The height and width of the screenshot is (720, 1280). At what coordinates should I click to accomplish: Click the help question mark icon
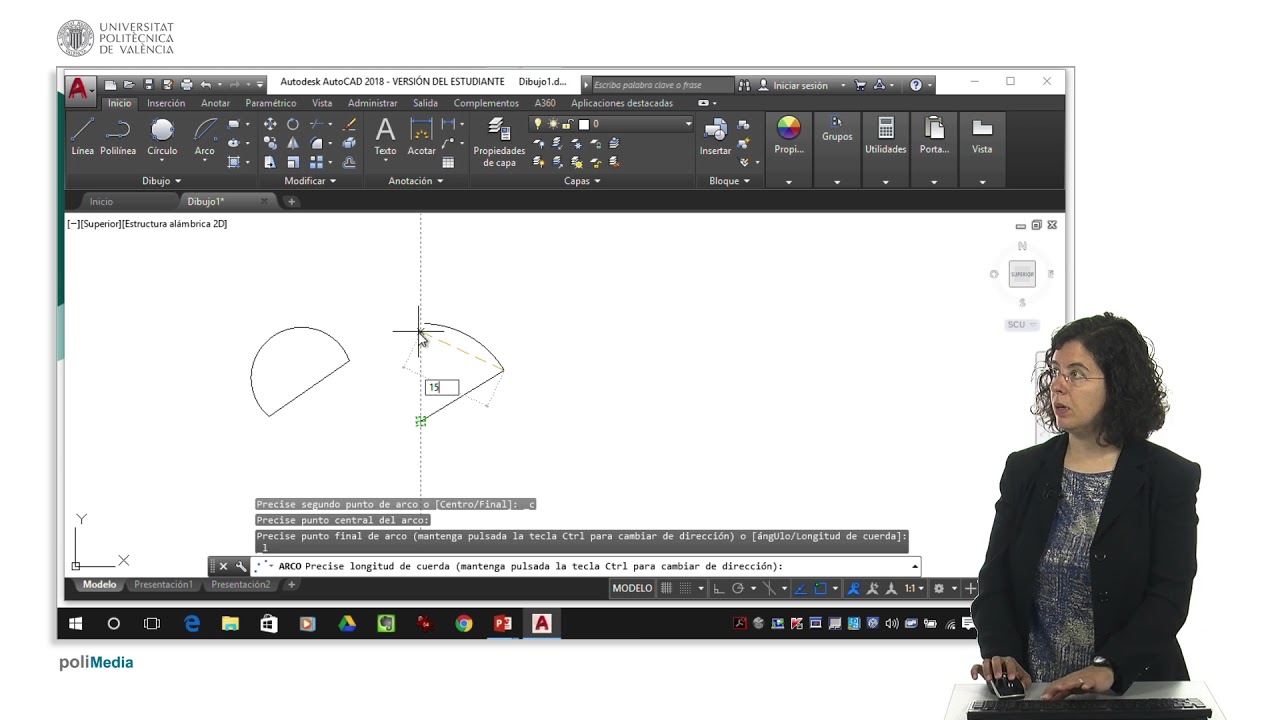[916, 85]
